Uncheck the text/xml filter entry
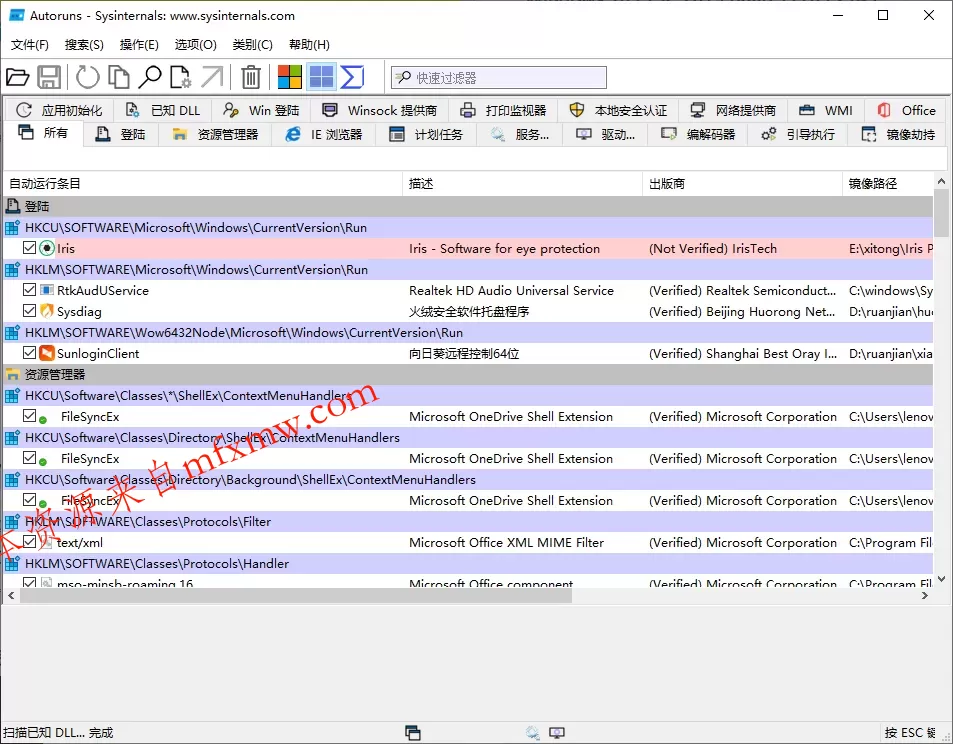Viewport: 953px width, 744px height. (x=29, y=542)
